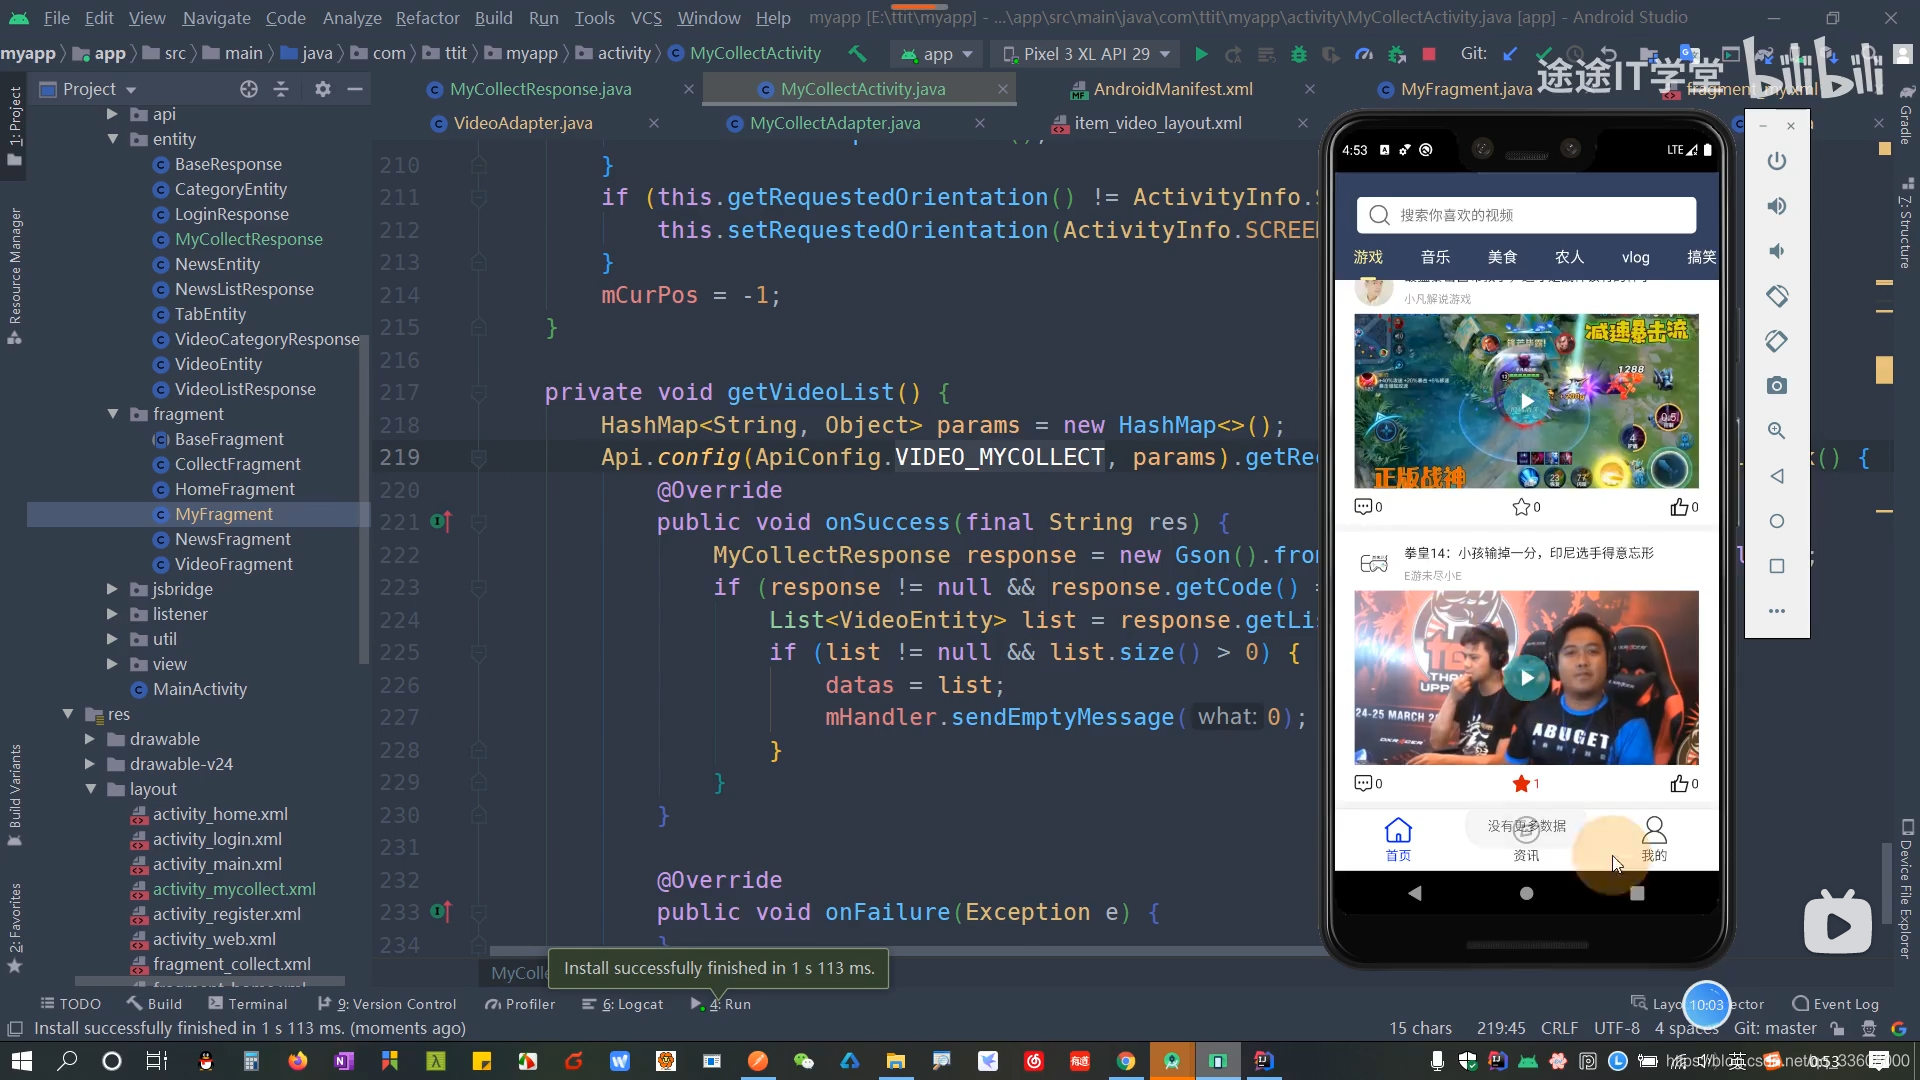Open the Refactor menu
This screenshot has width=1920, height=1080.
click(427, 17)
